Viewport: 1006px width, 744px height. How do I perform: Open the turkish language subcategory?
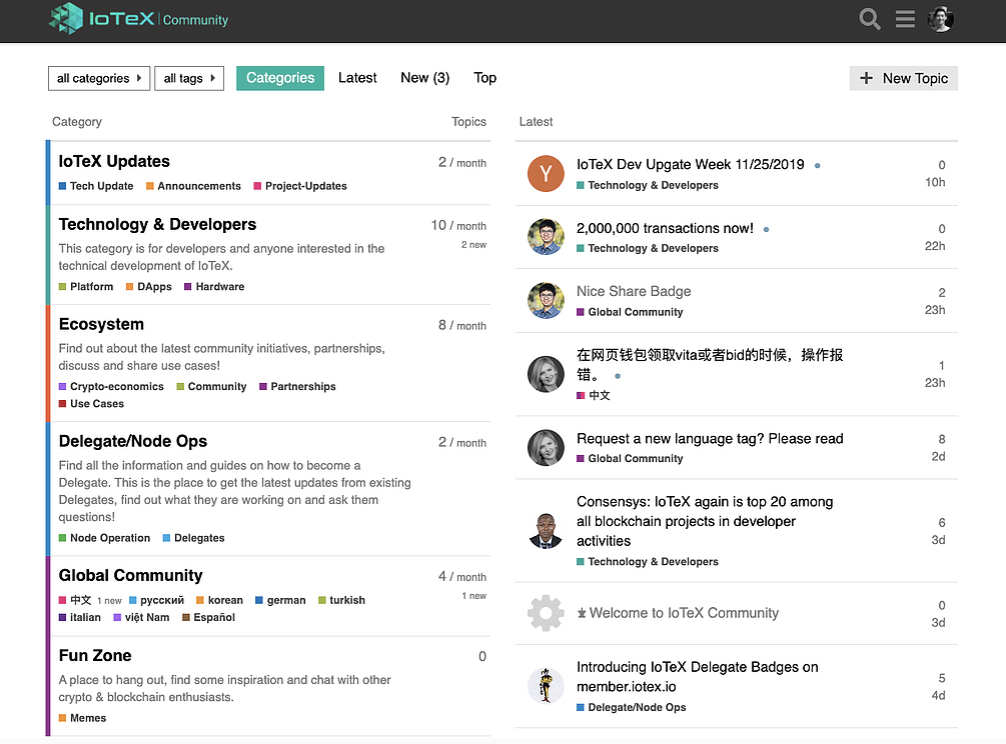[x=341, y=600]
